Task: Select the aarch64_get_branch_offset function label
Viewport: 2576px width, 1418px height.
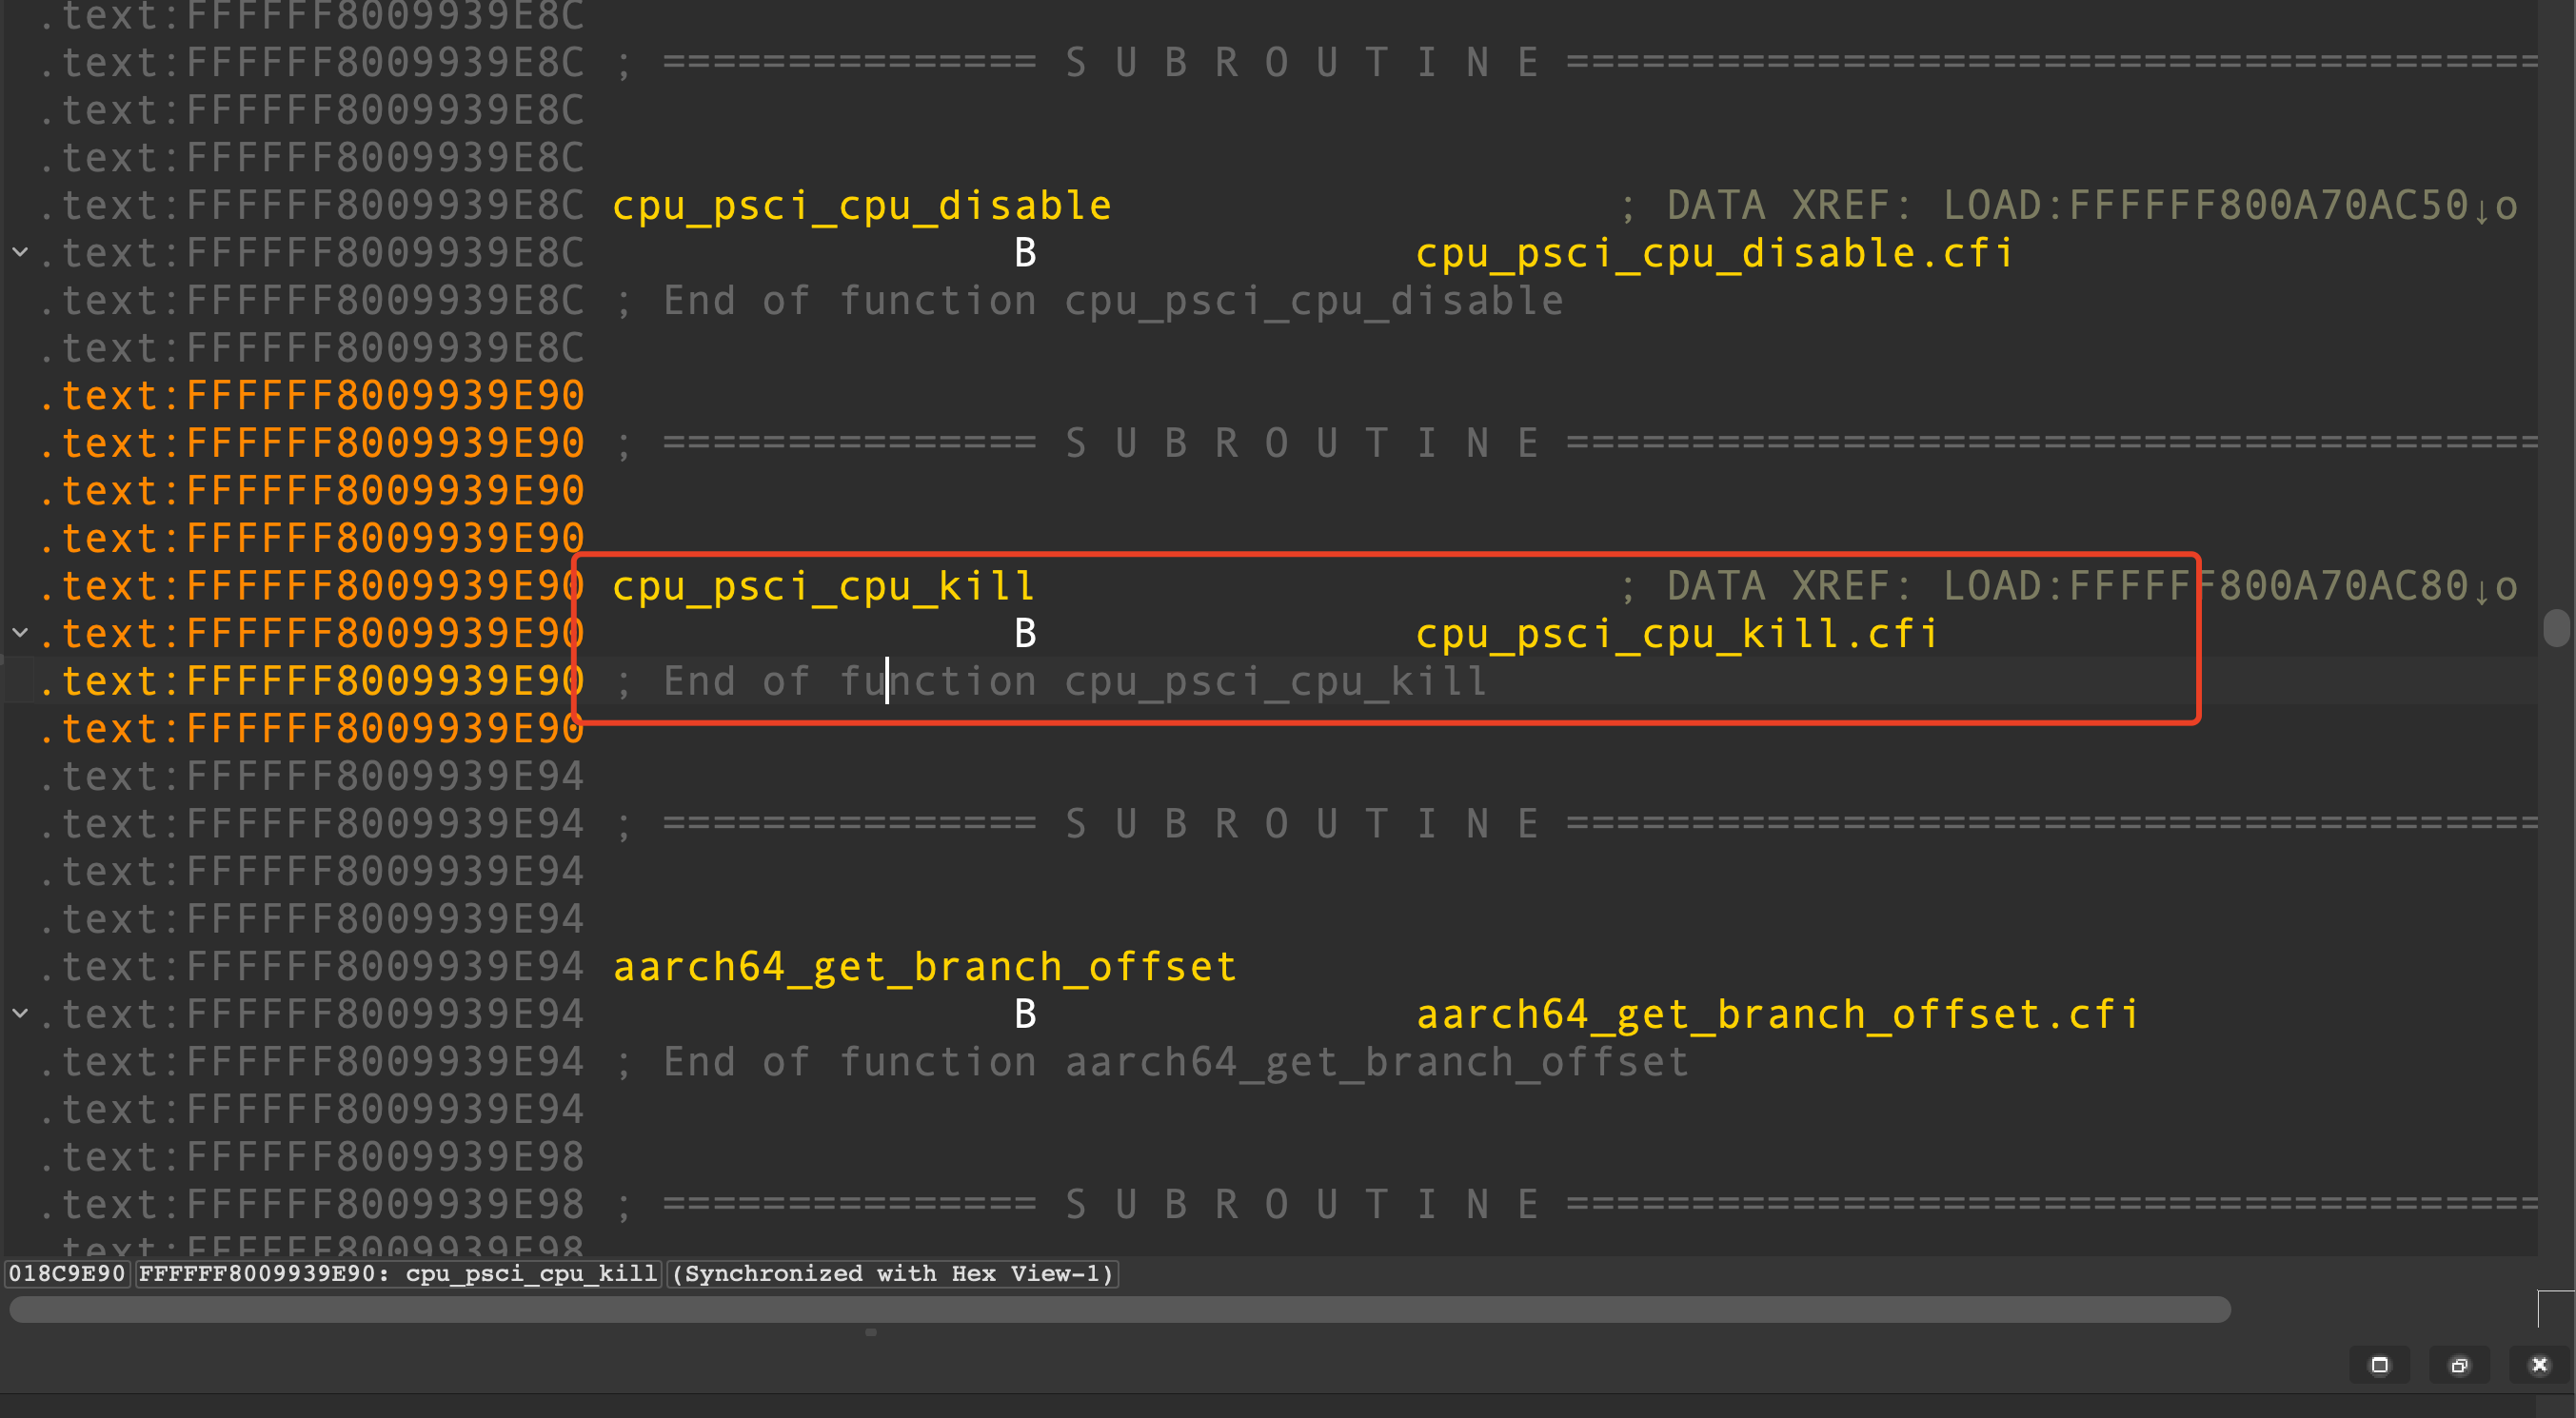Action: (x=924, y=967)
